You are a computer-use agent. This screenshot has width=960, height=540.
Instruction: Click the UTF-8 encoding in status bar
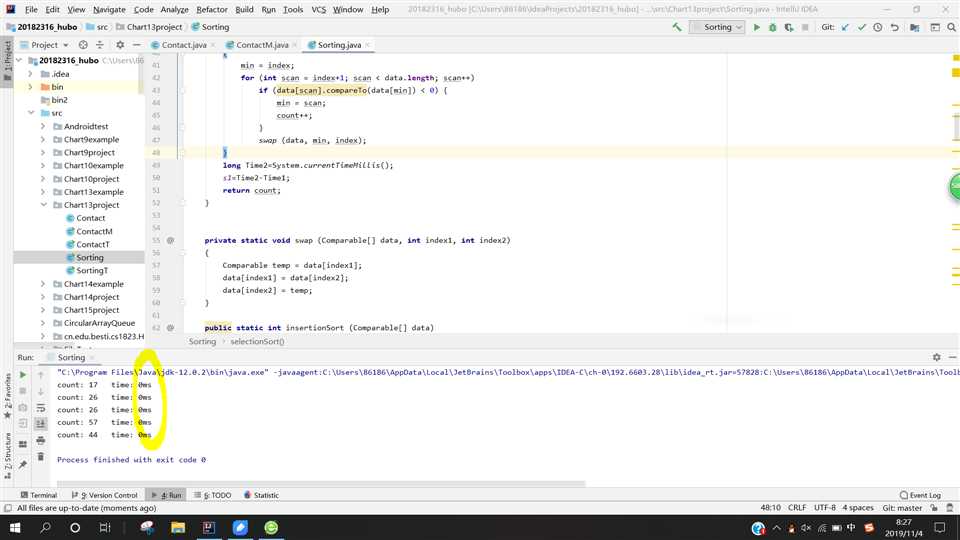pos(825,508)
